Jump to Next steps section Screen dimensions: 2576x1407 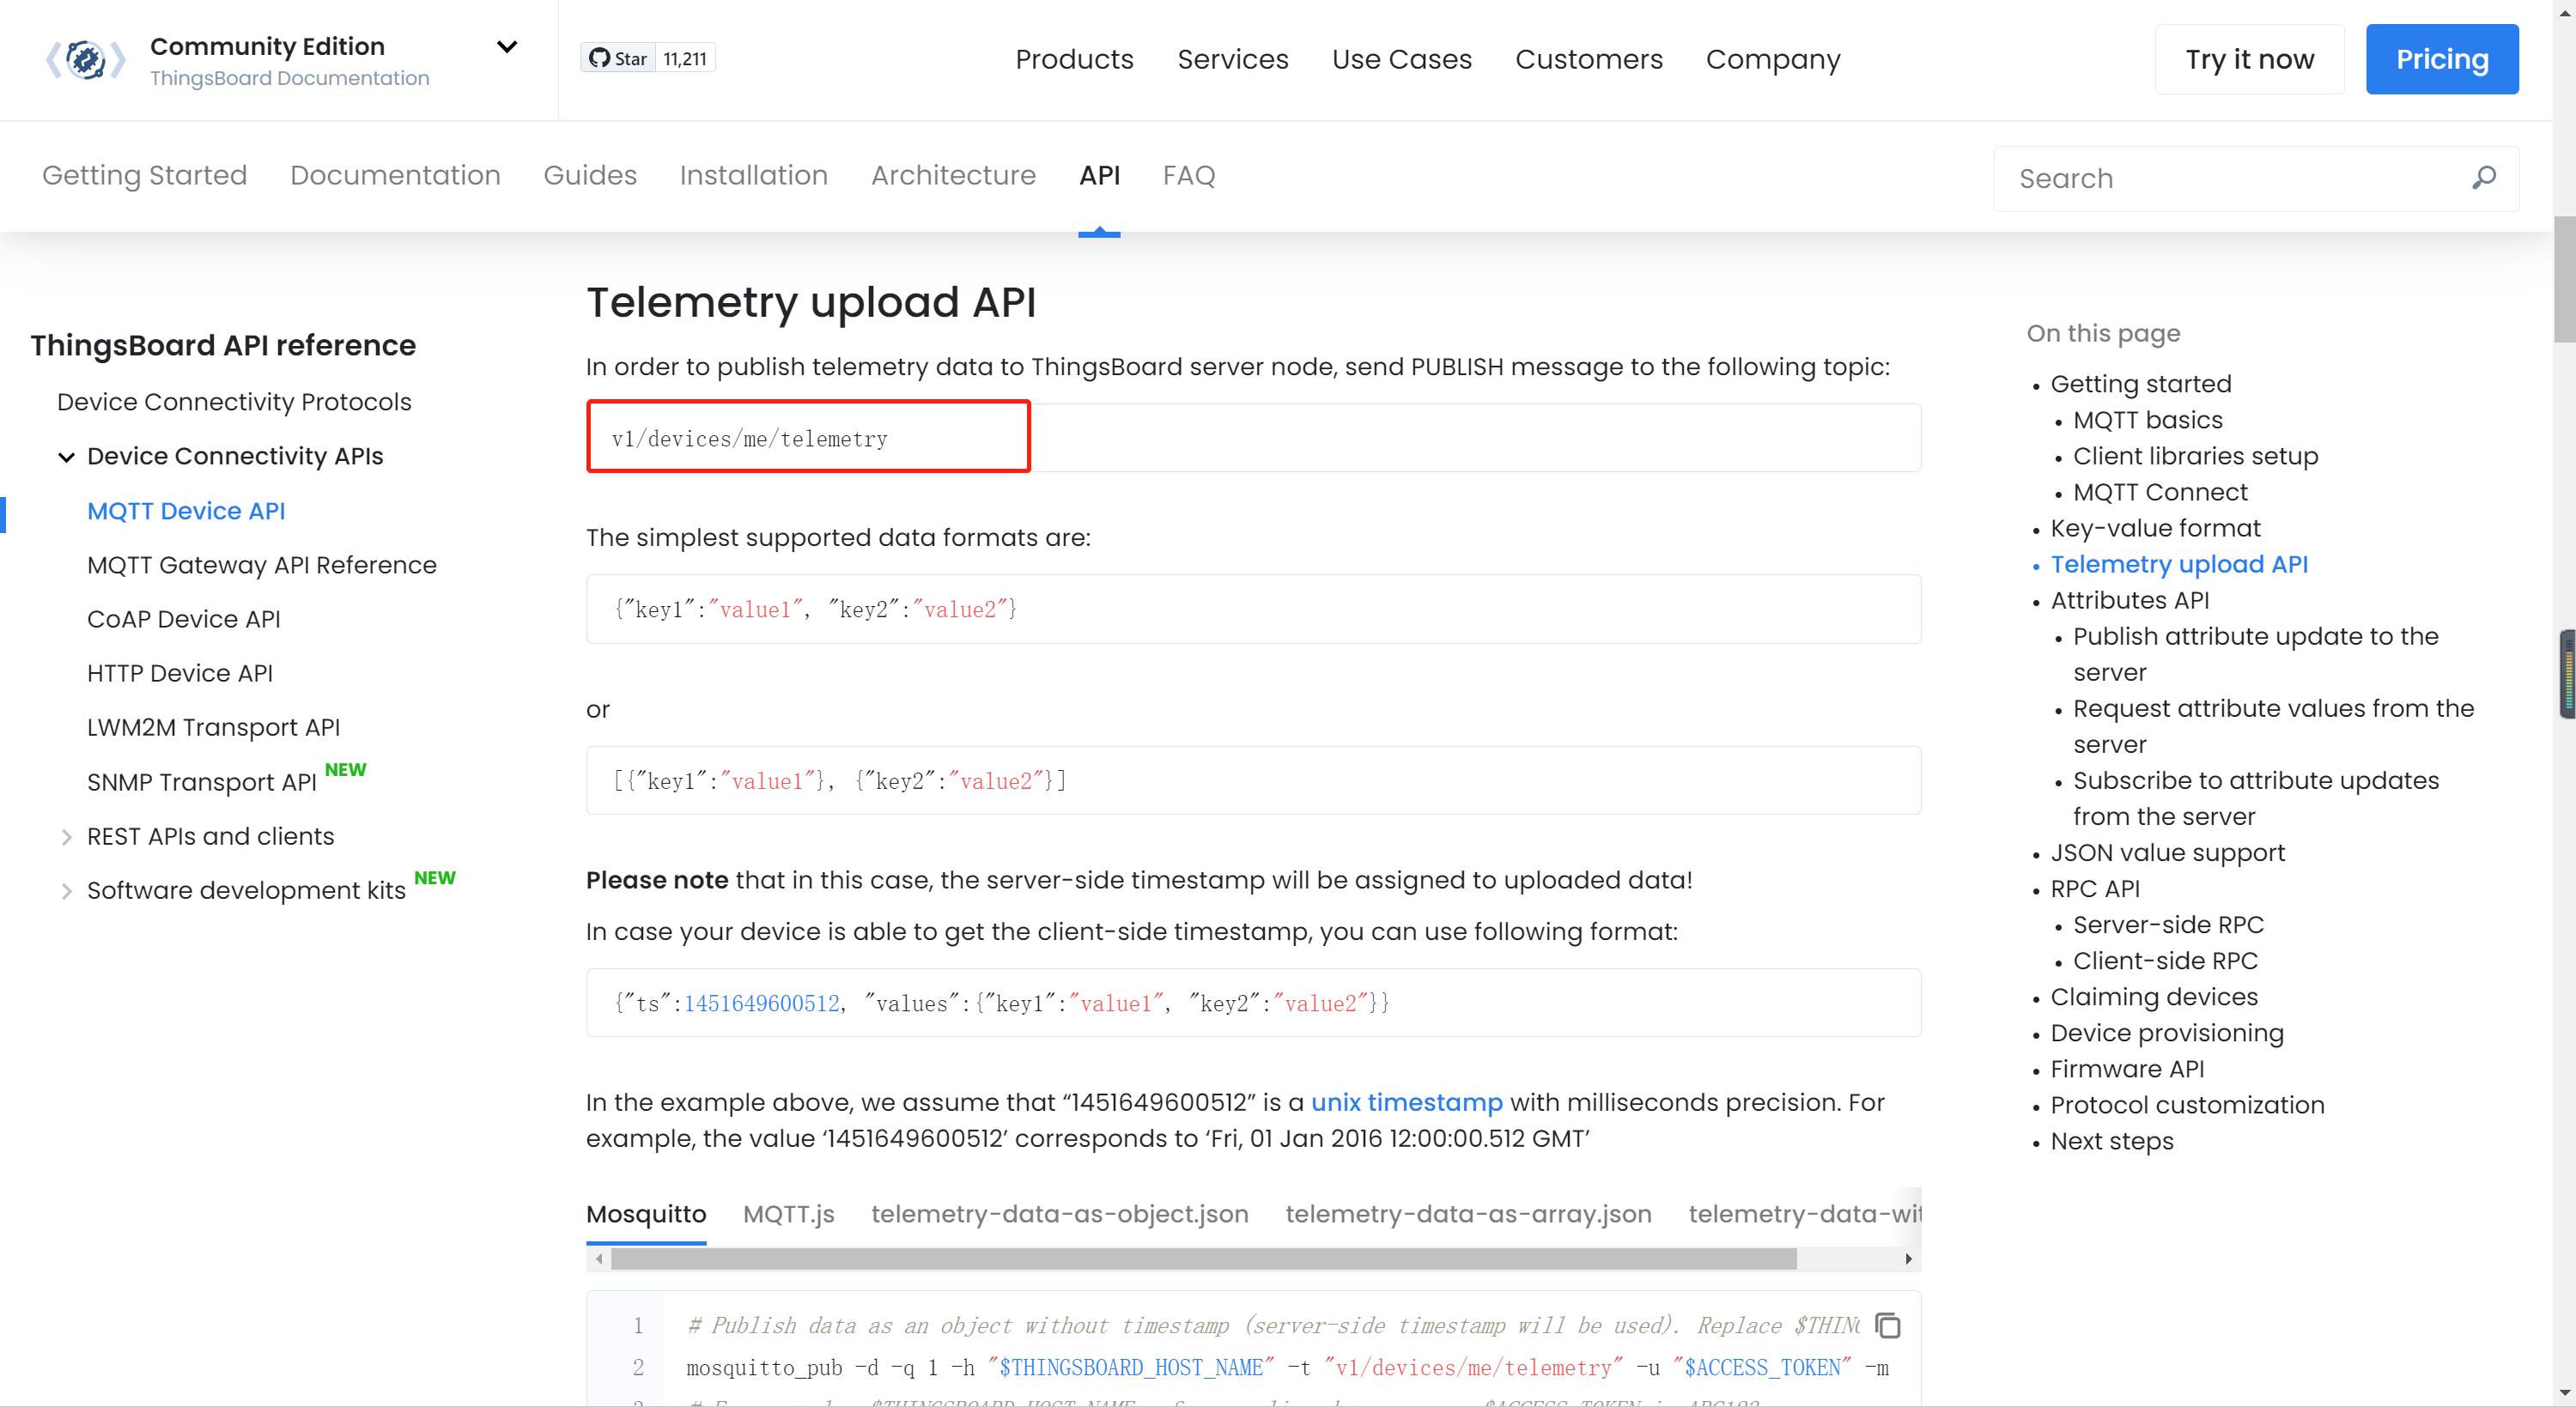(x=2111, y=1141)
